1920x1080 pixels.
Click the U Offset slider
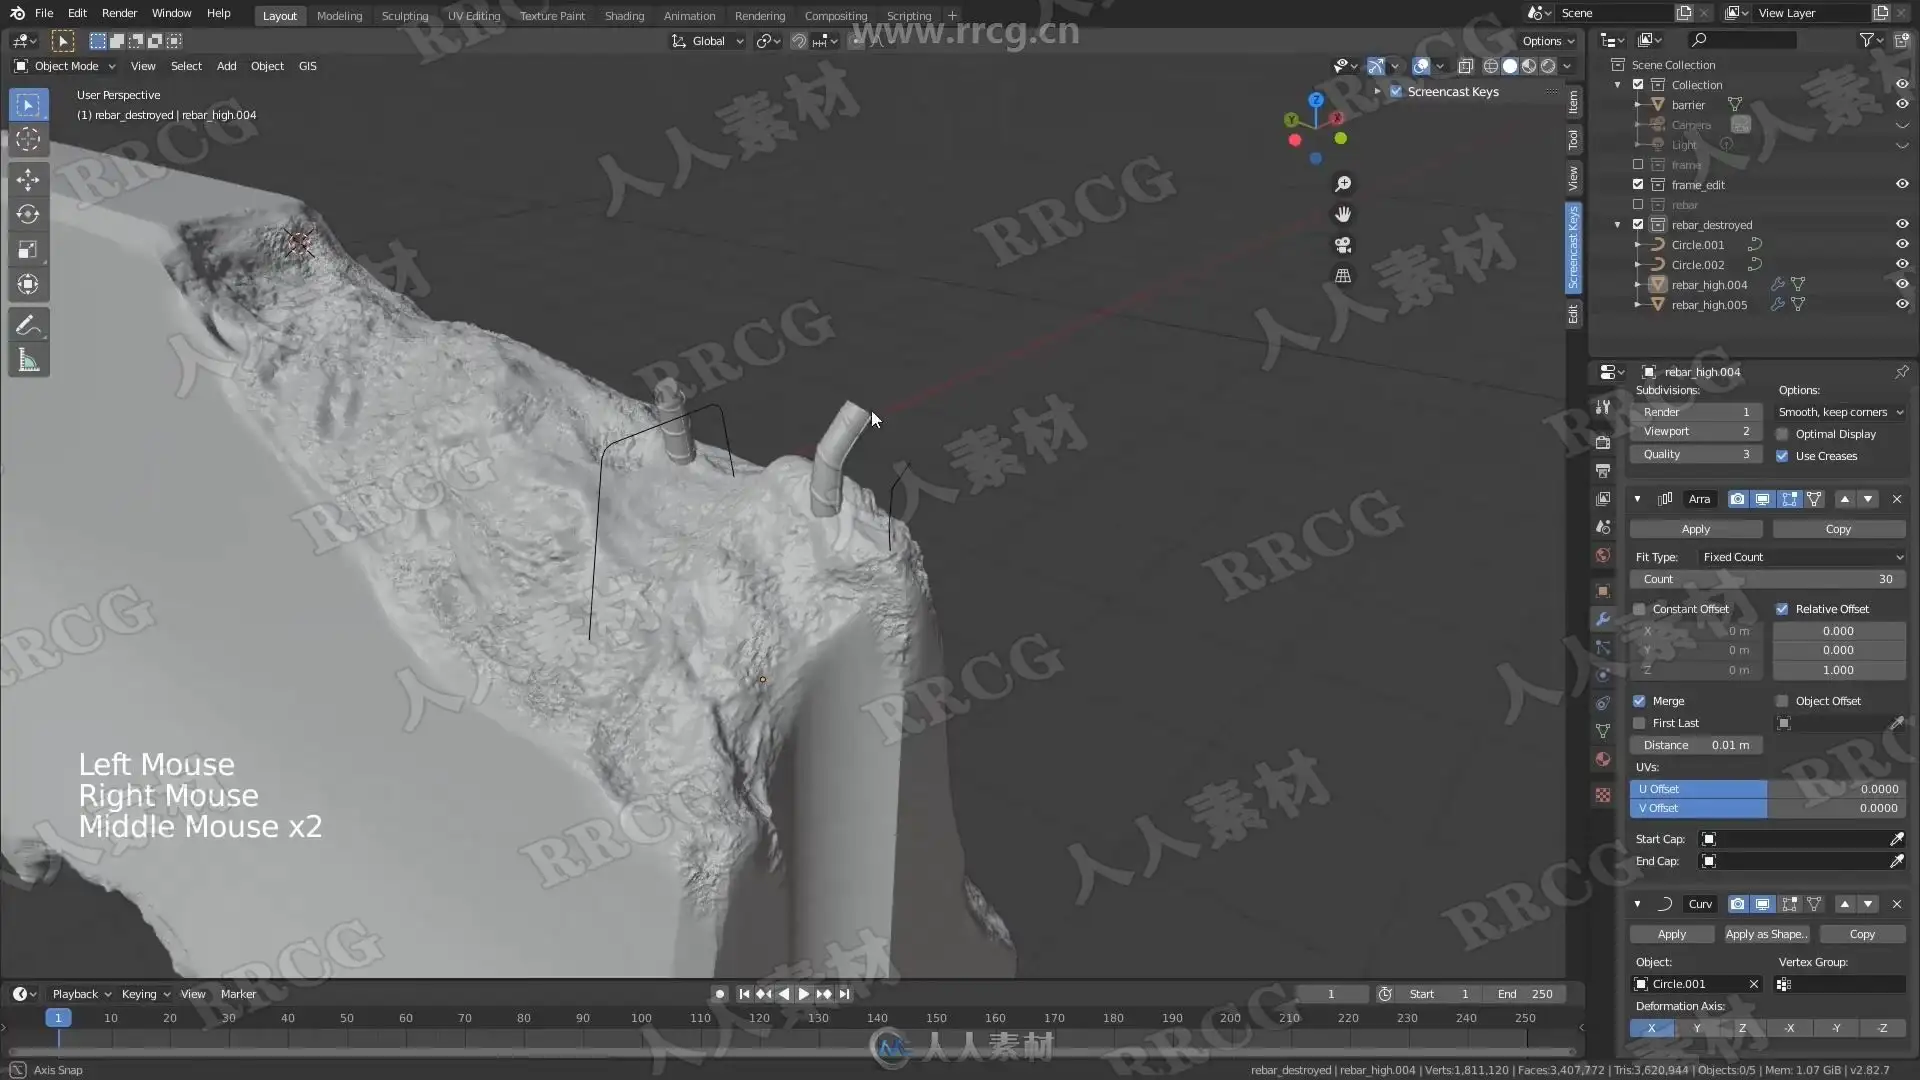pyautogui.click(x=1767, y=789)
